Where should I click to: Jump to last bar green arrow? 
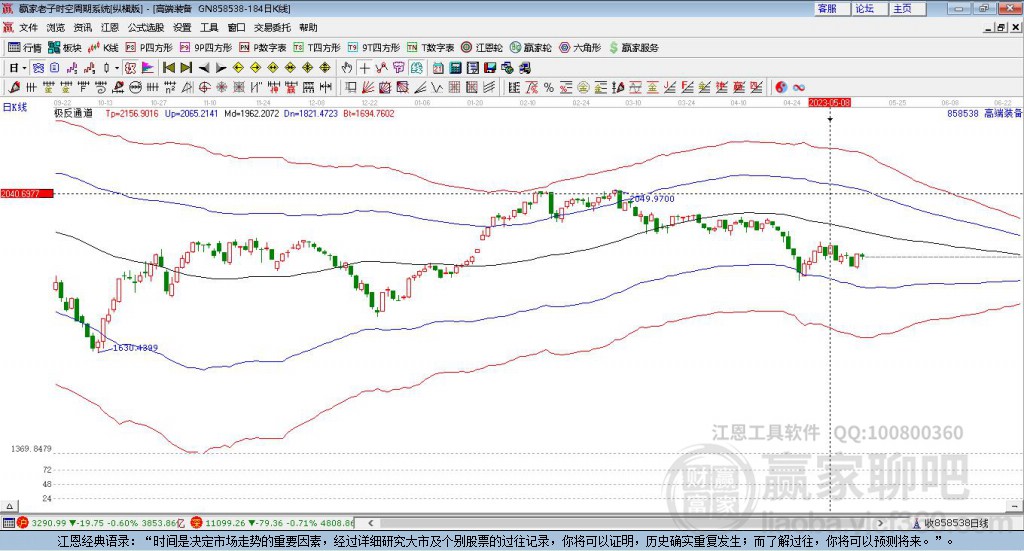point(186,68)
